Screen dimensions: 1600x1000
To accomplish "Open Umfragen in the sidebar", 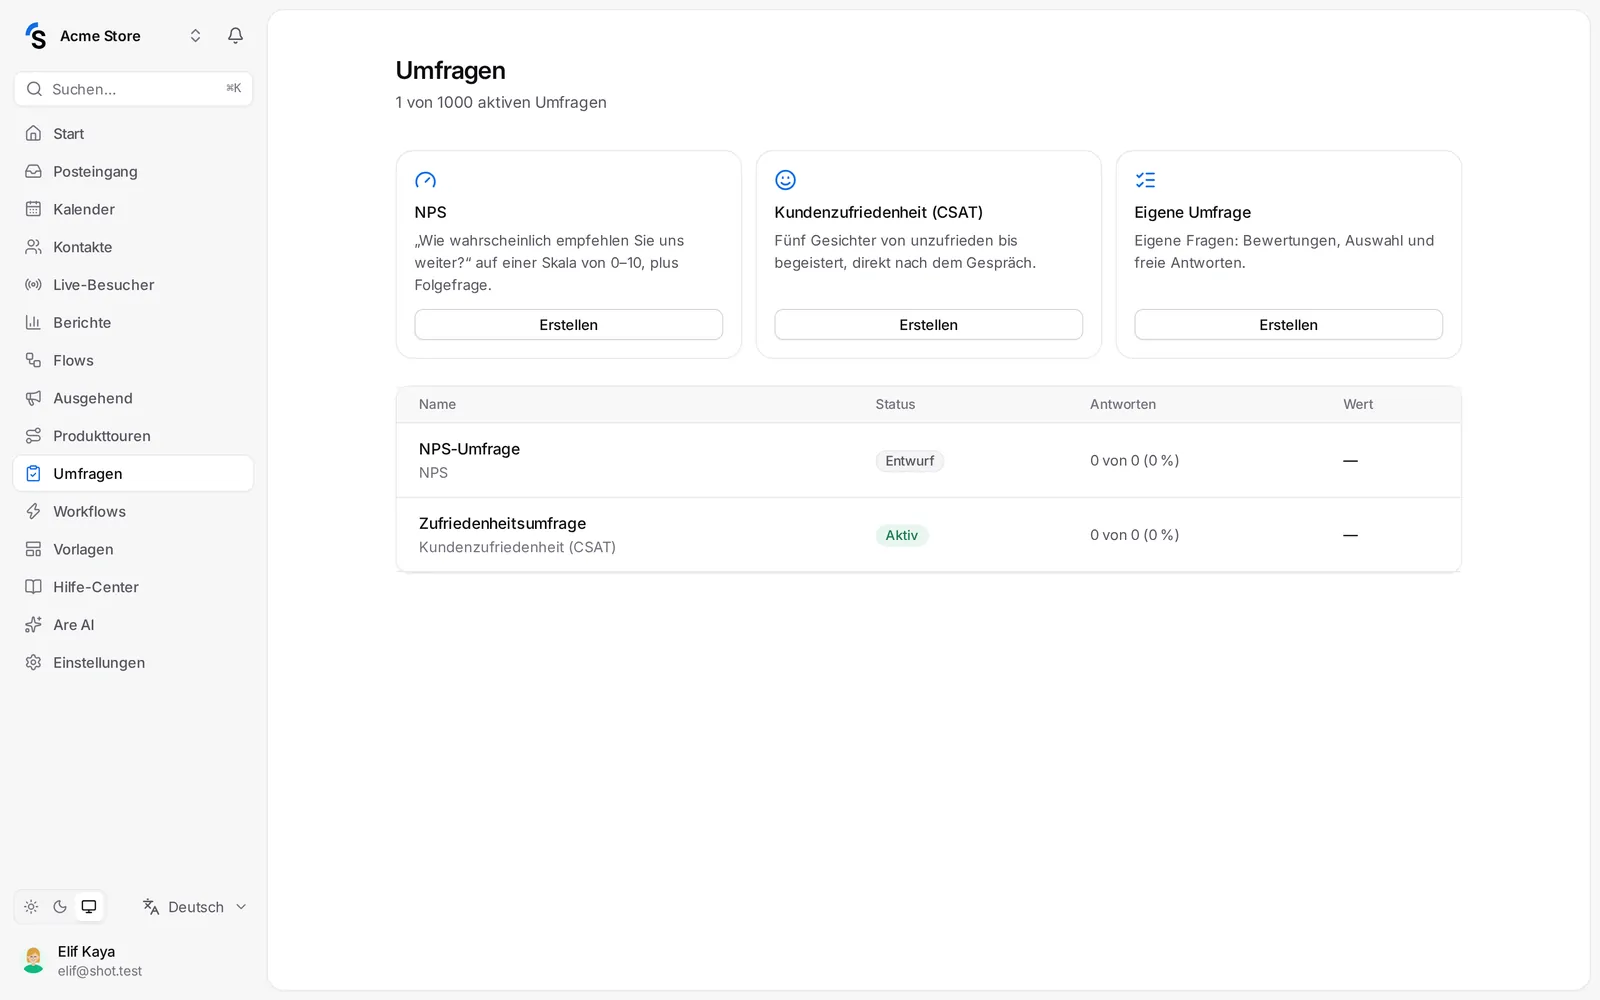I will [x=133, y=474].
